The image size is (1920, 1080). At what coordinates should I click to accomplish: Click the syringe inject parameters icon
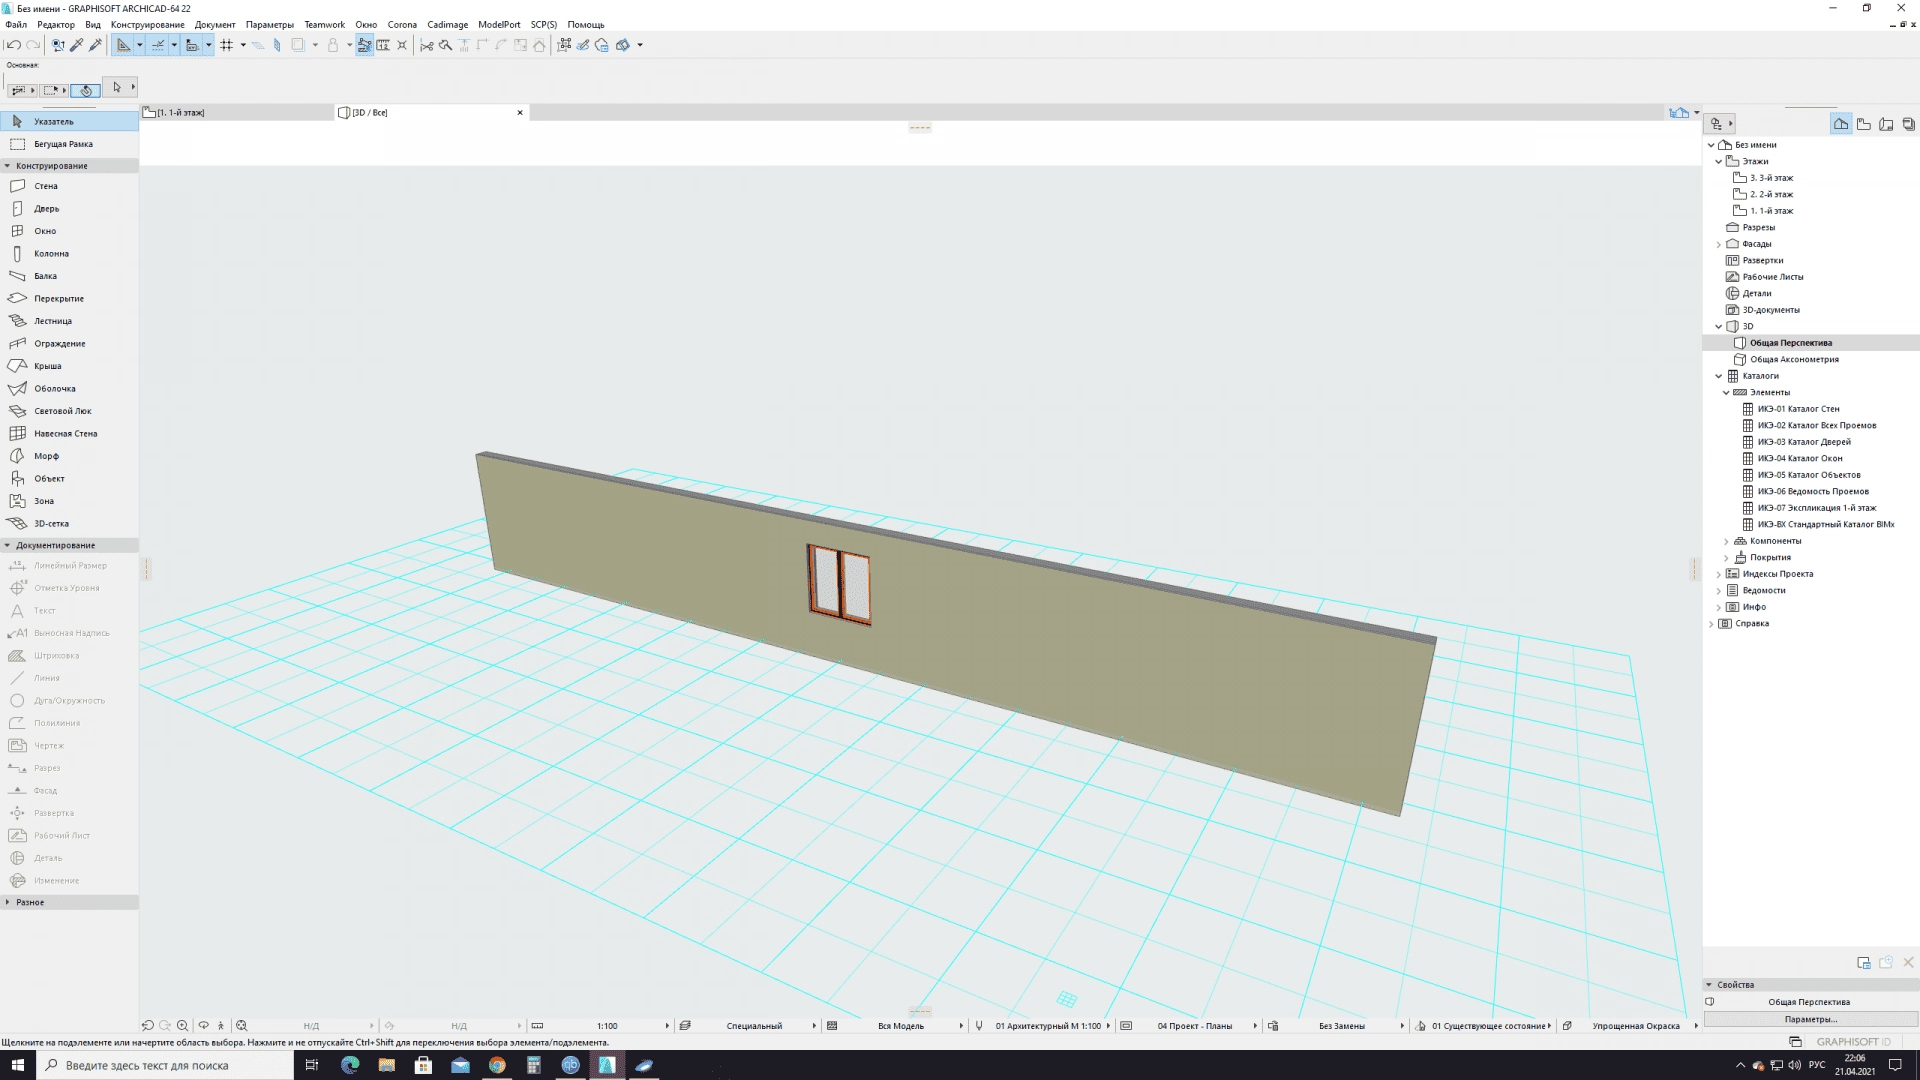click(x=96, y=45)
